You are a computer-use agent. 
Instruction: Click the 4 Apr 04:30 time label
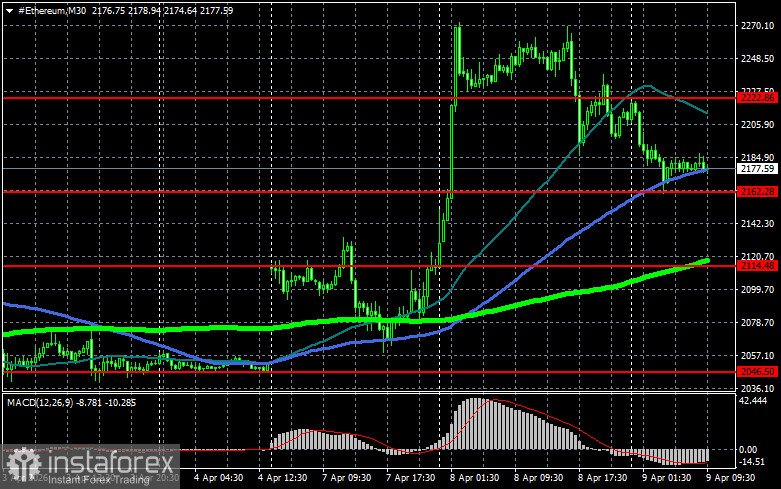[218, 478]
